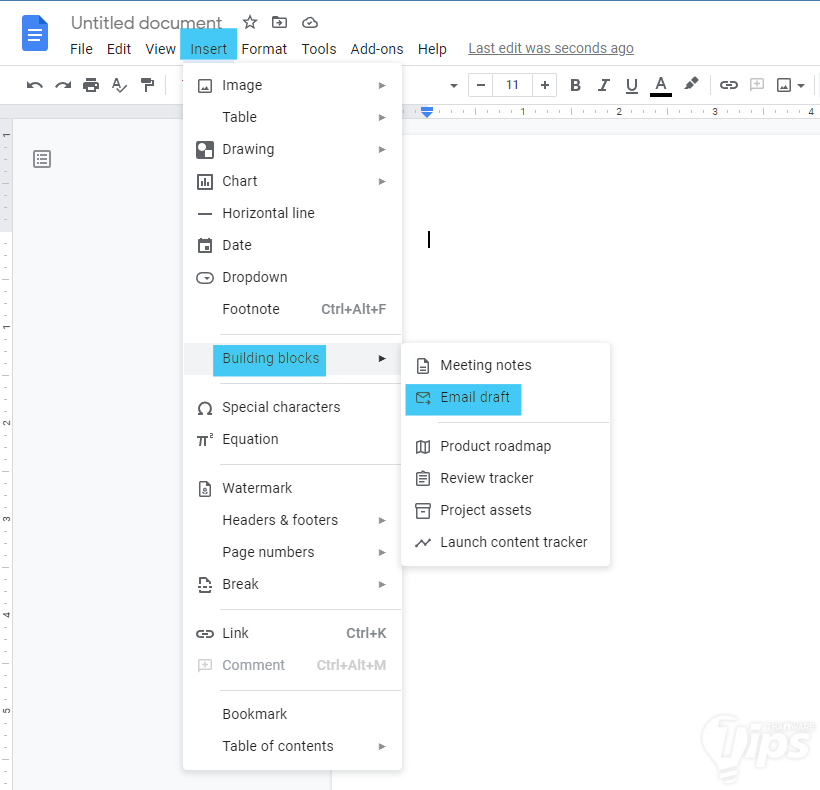Open the highlight color tool

(691, 84)
